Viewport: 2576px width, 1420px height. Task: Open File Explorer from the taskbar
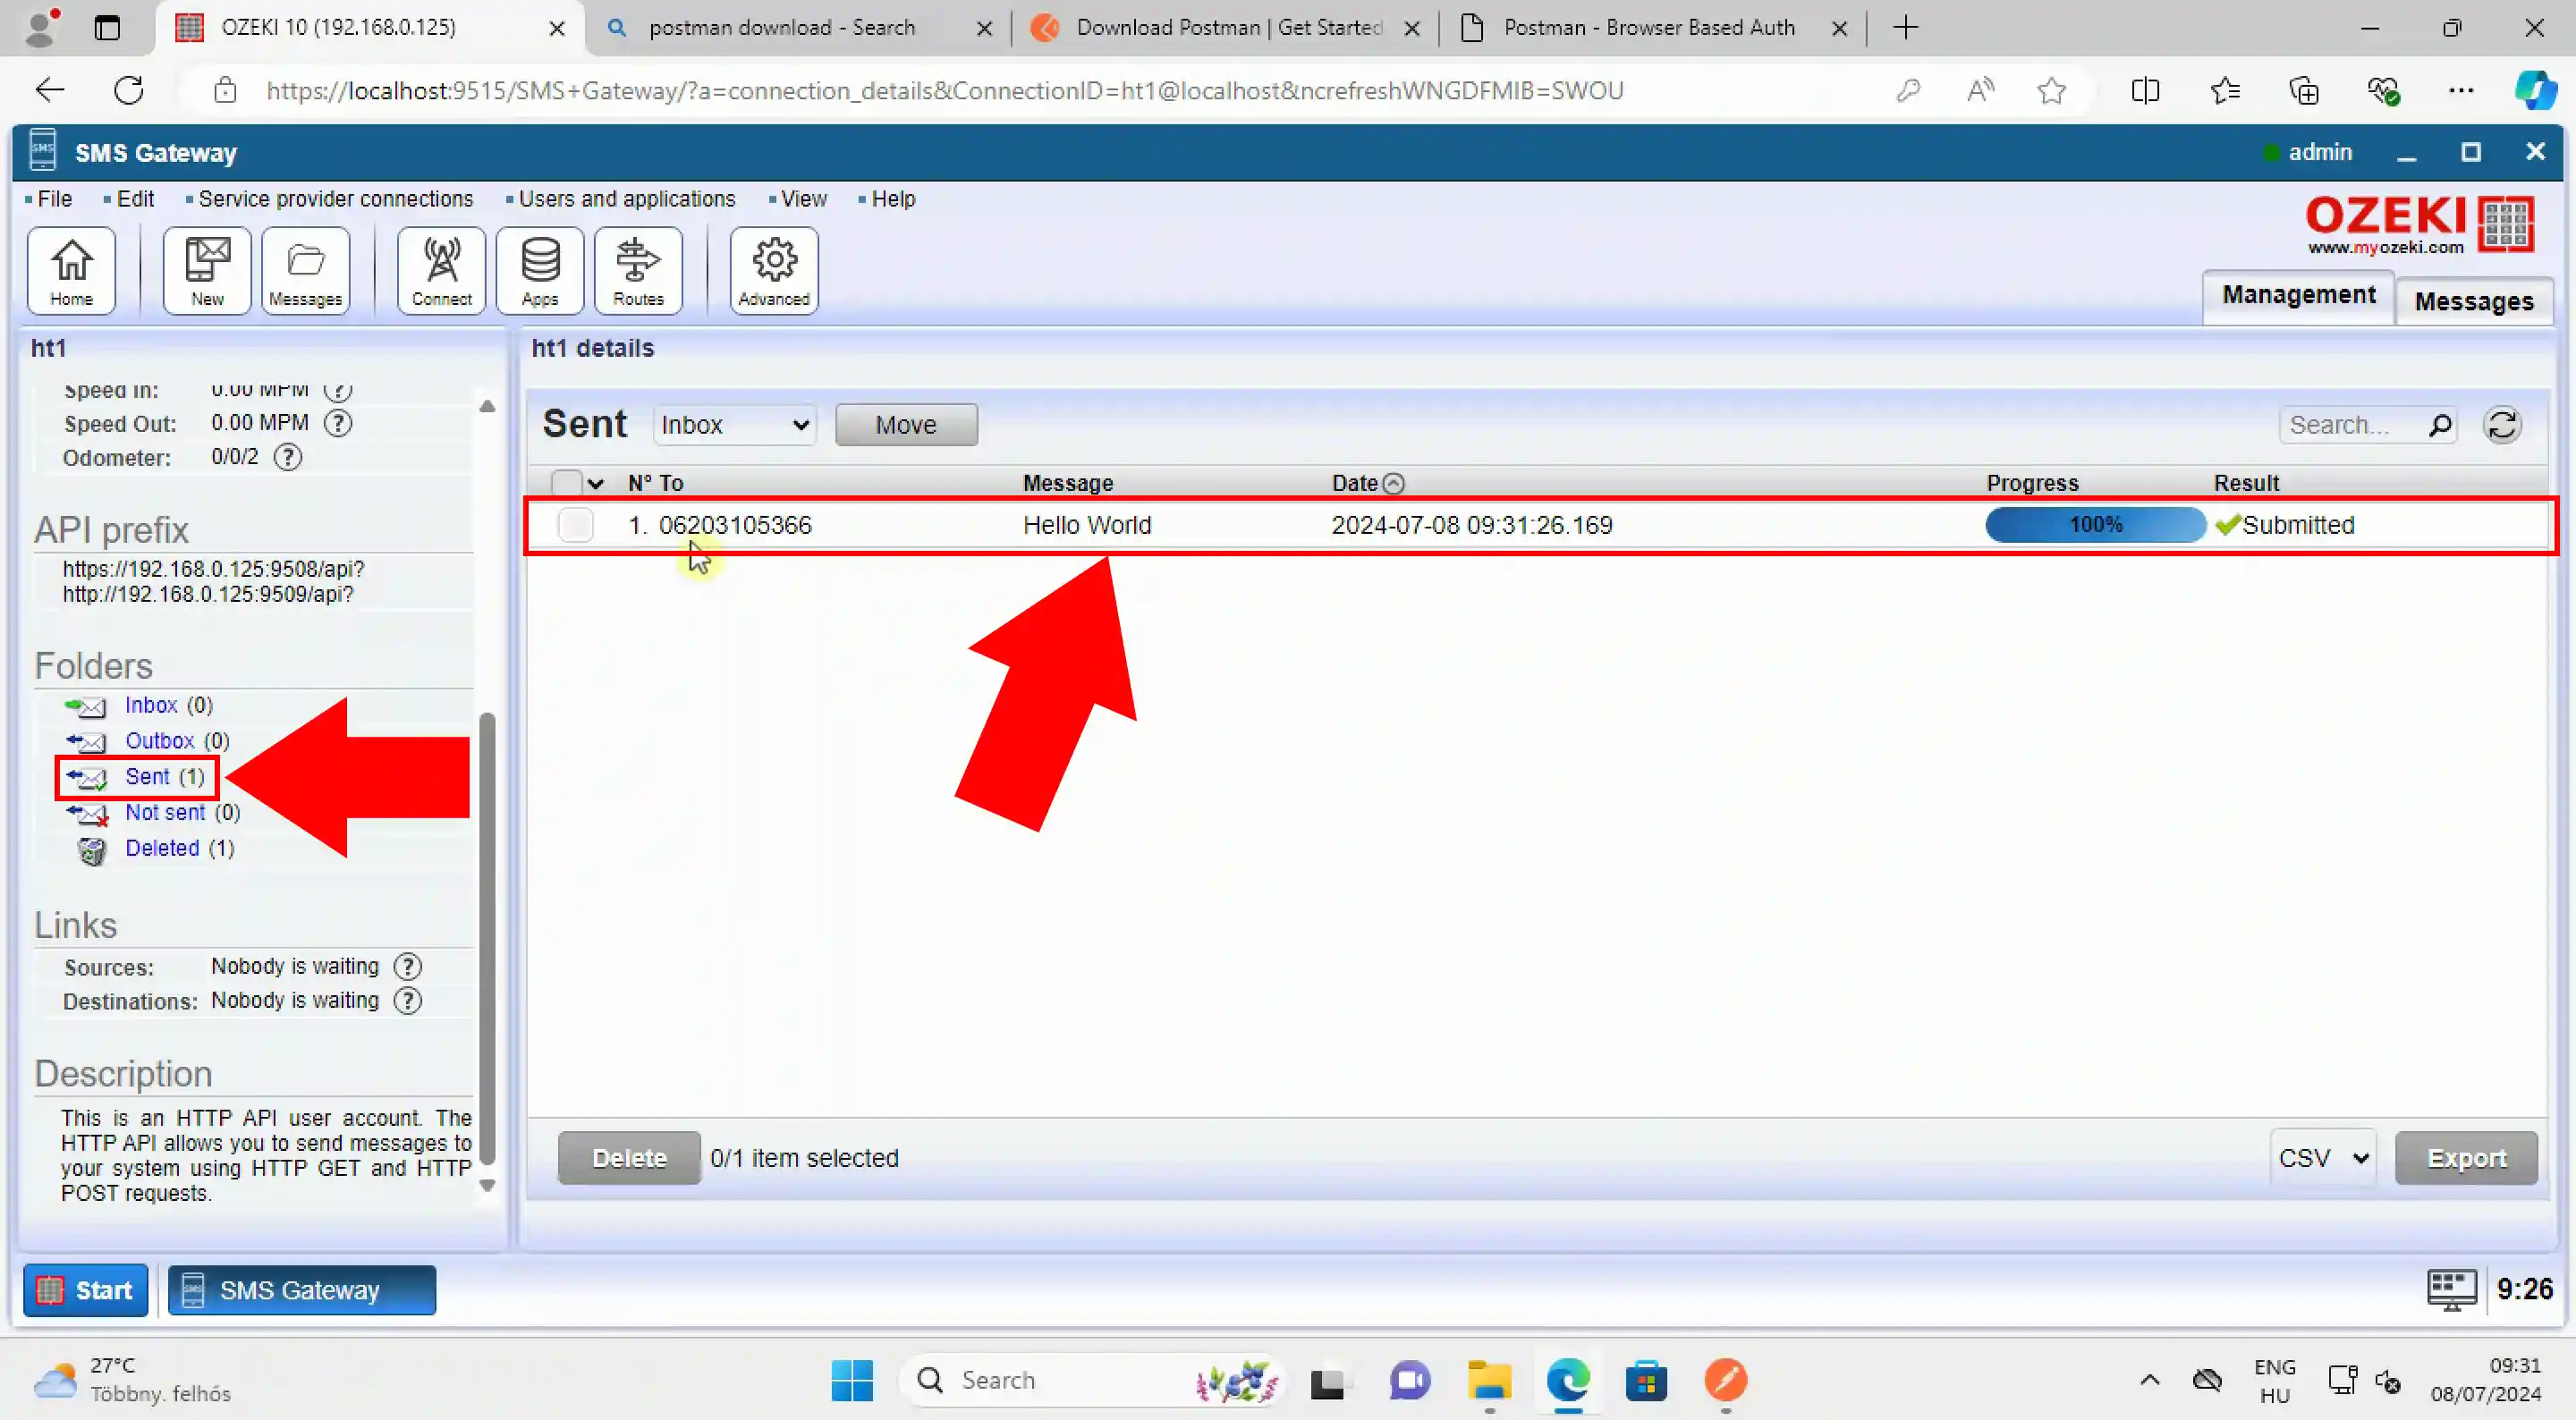coord(1489,1381)
